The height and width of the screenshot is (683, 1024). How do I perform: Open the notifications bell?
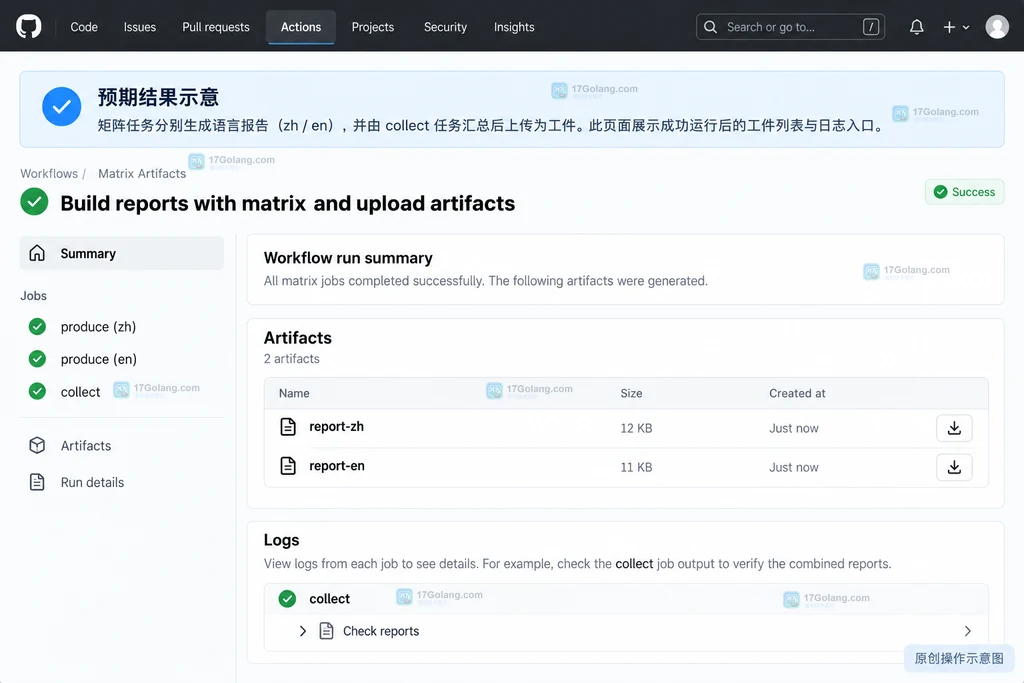pyautogui.click(x=916, y=27)
